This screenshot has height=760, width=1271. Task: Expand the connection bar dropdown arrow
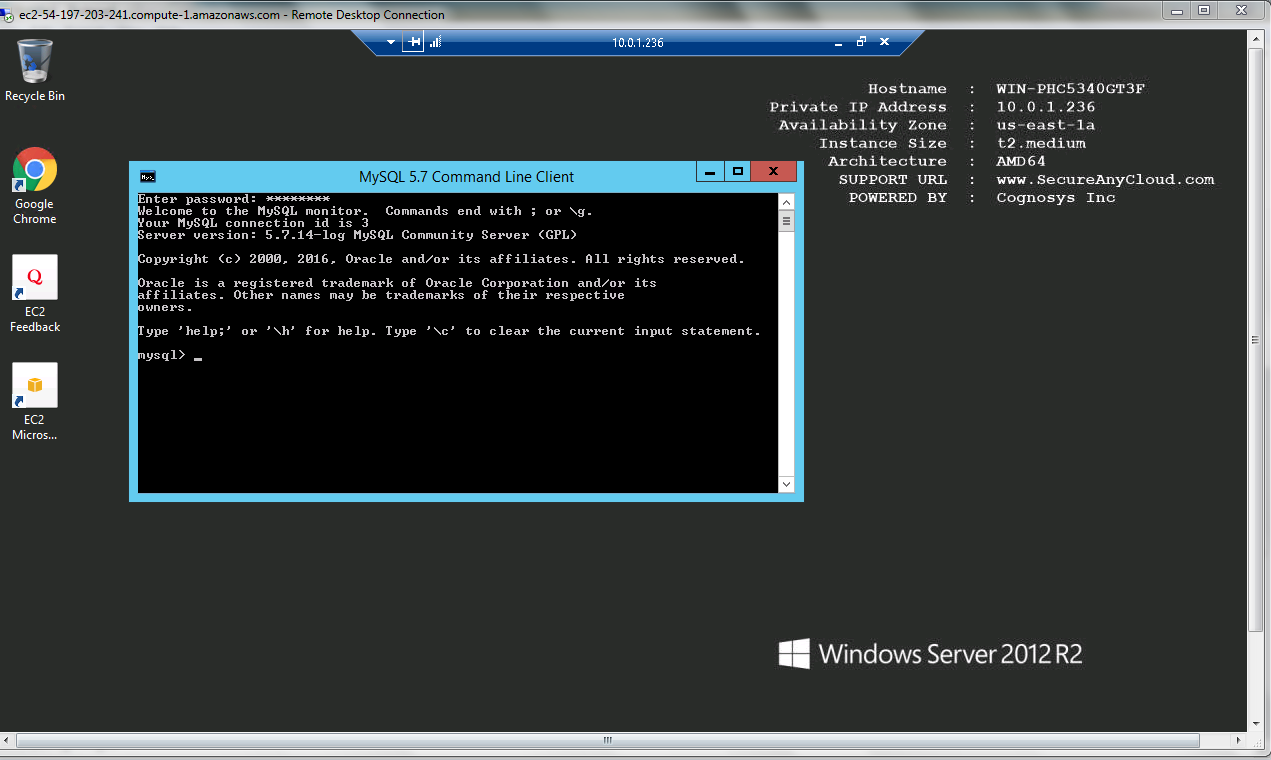click(x=391, y=42)
